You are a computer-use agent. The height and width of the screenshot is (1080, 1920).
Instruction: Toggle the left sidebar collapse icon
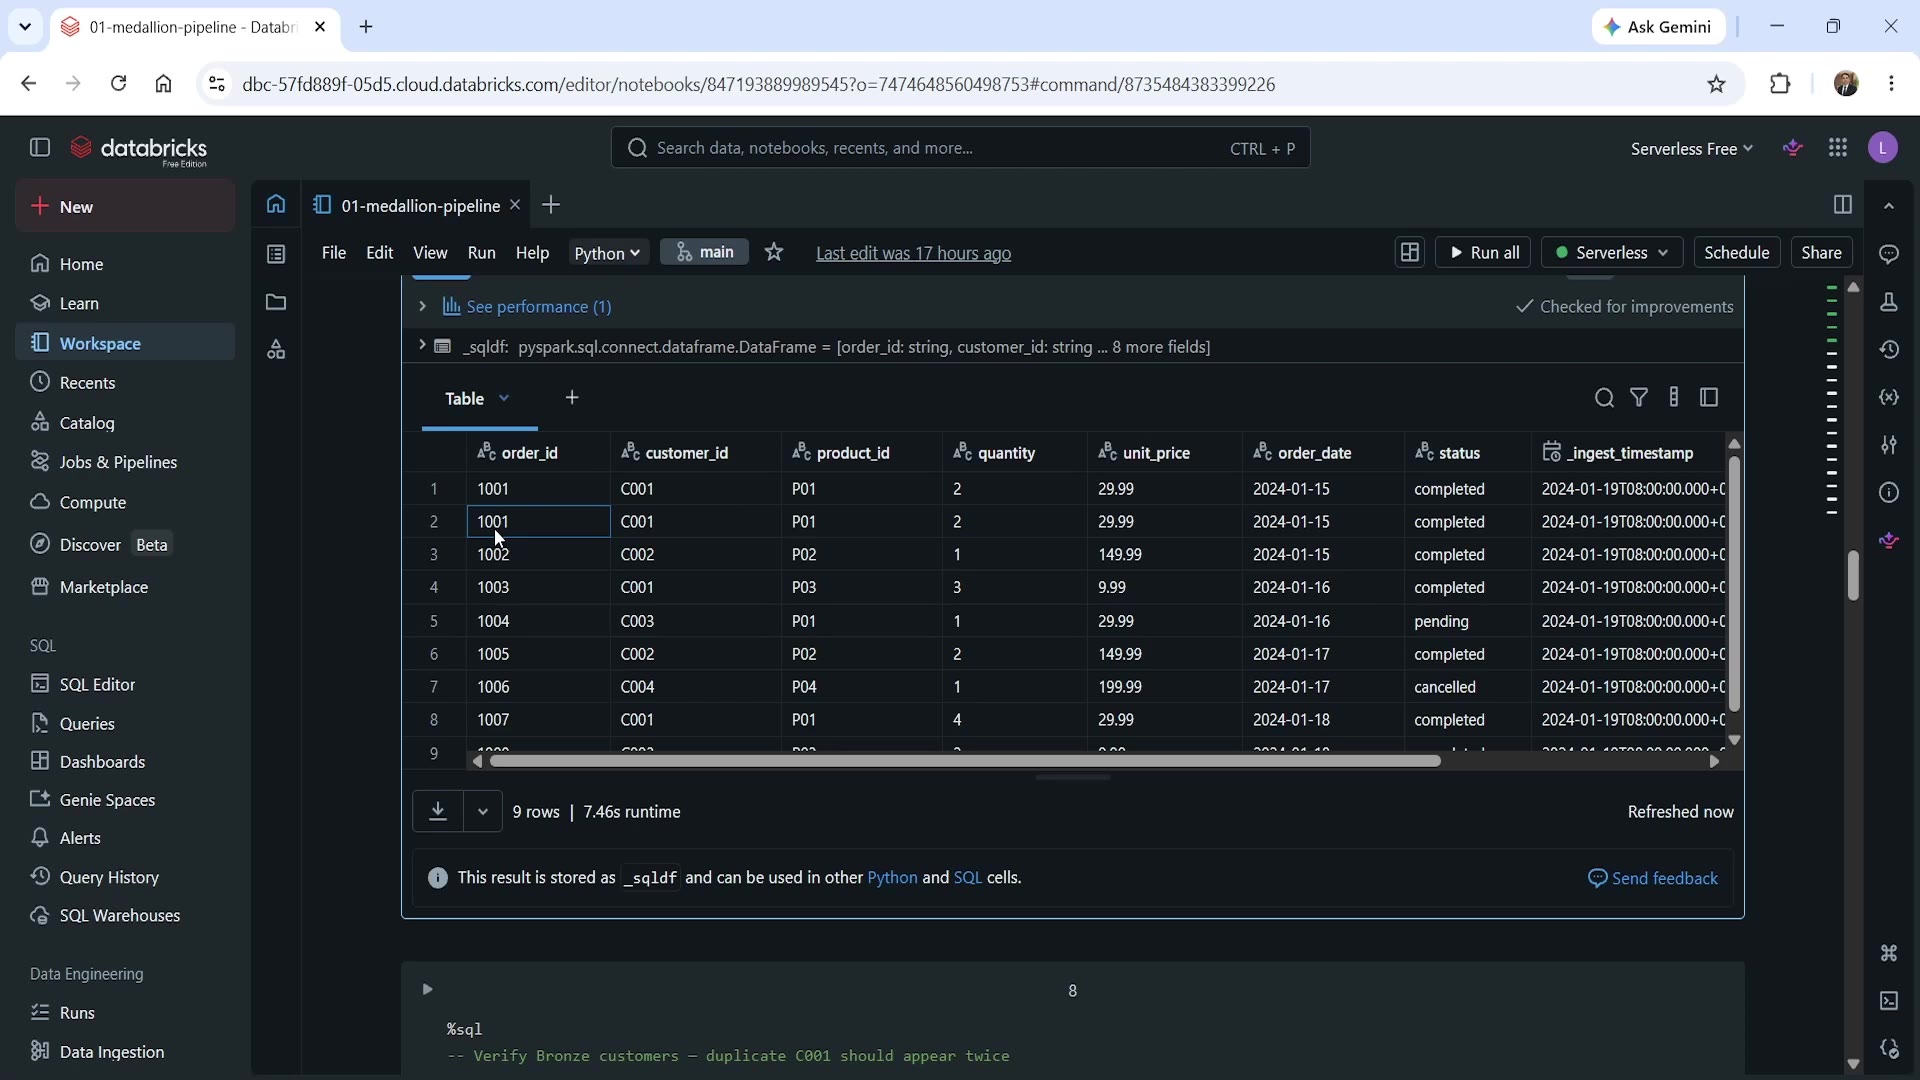(40, 148)
